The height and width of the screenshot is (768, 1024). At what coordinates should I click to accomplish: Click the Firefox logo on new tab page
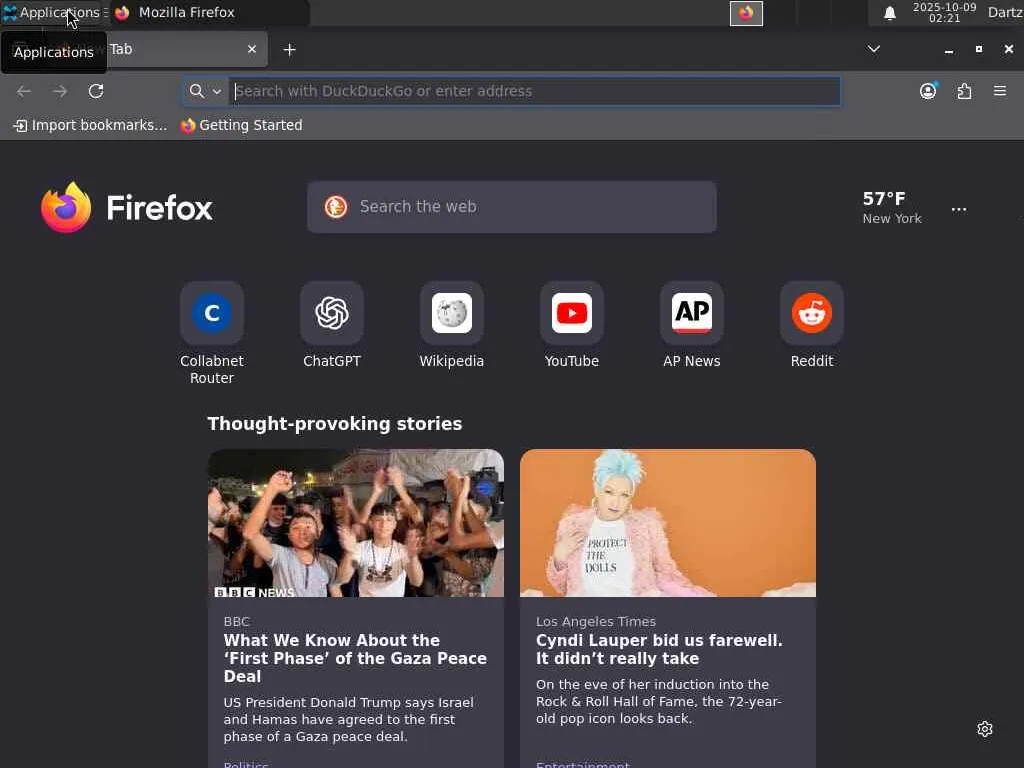127,208
